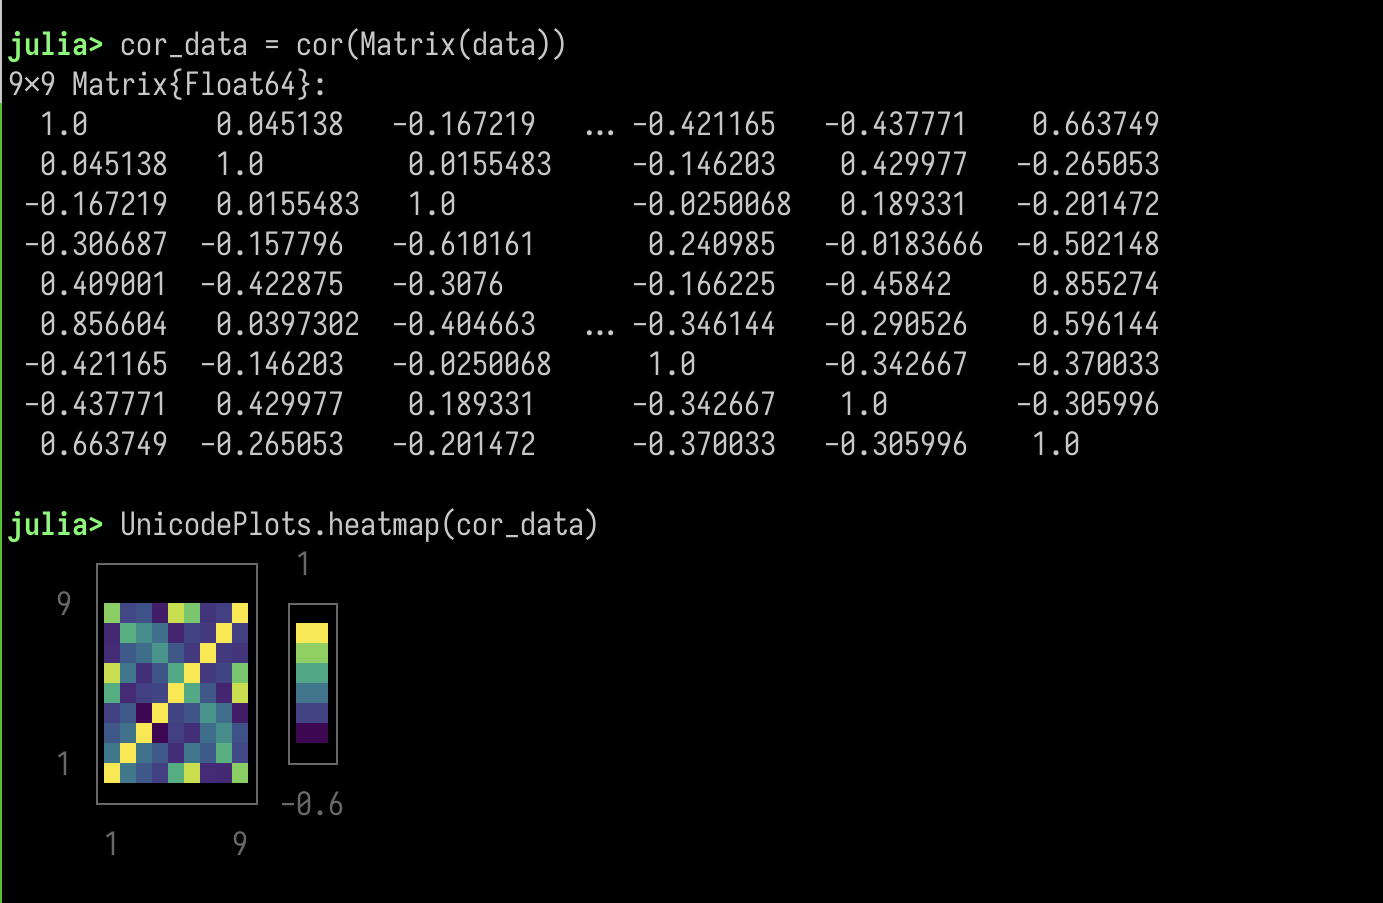Click the value -0.610161 in the matrix
Viewport: 1383px width, 903px height.
pos(464,244)
